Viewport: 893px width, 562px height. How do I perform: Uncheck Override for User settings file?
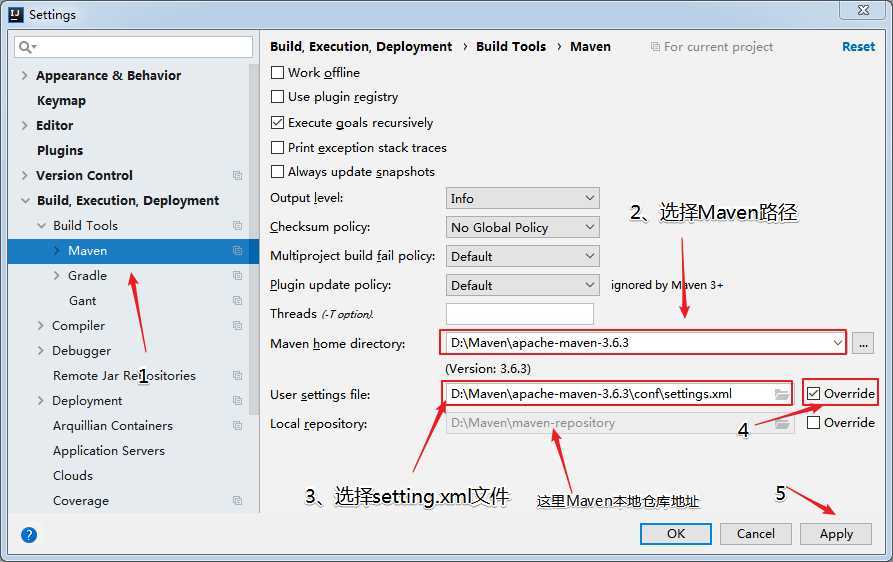pyautogui.click(x=813, y=393)
